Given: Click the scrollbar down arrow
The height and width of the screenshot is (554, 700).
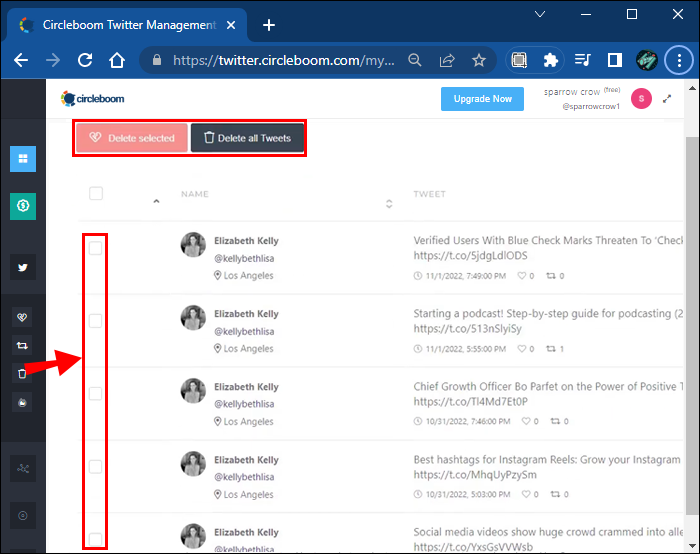Looking at the screenshot, I should coord(692,546).
